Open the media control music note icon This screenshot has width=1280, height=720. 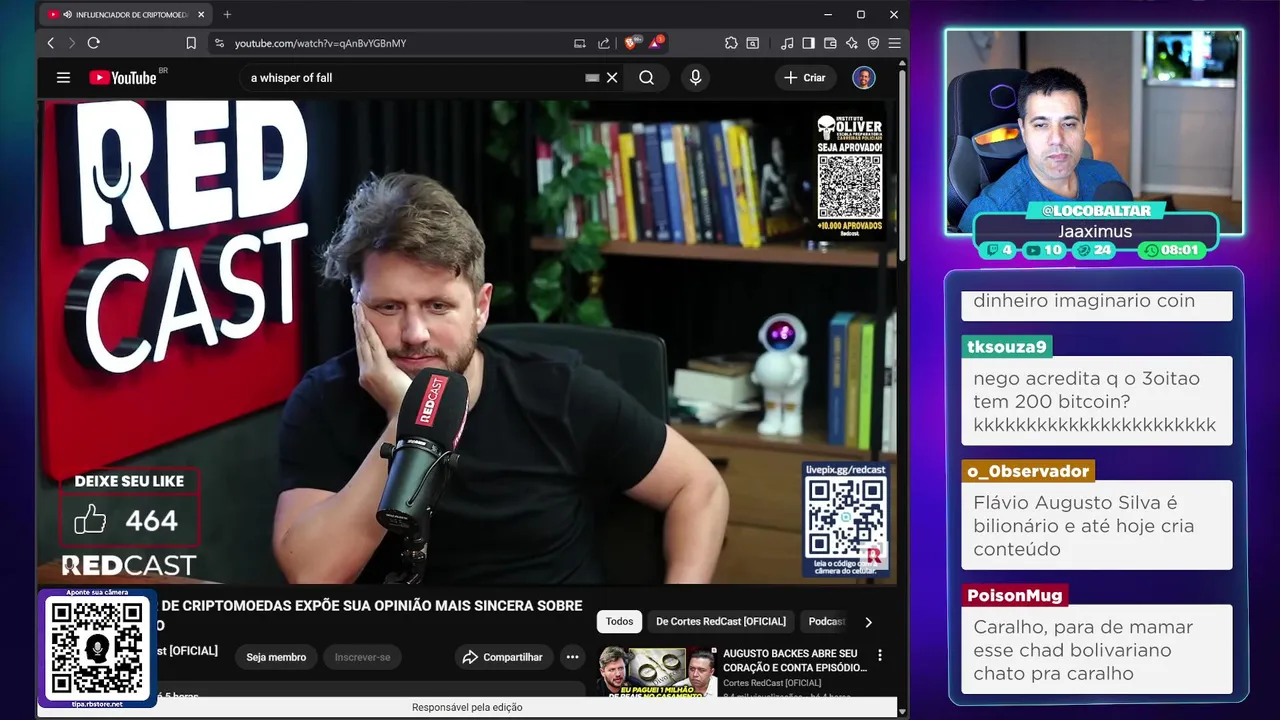click(x=787, y=43)
